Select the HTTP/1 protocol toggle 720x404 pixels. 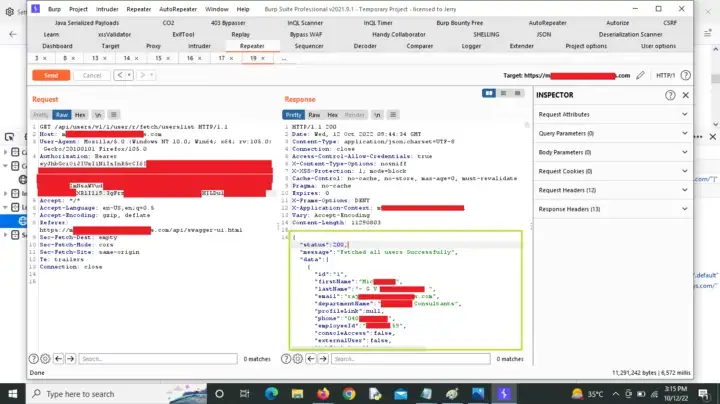coord(665,75)
